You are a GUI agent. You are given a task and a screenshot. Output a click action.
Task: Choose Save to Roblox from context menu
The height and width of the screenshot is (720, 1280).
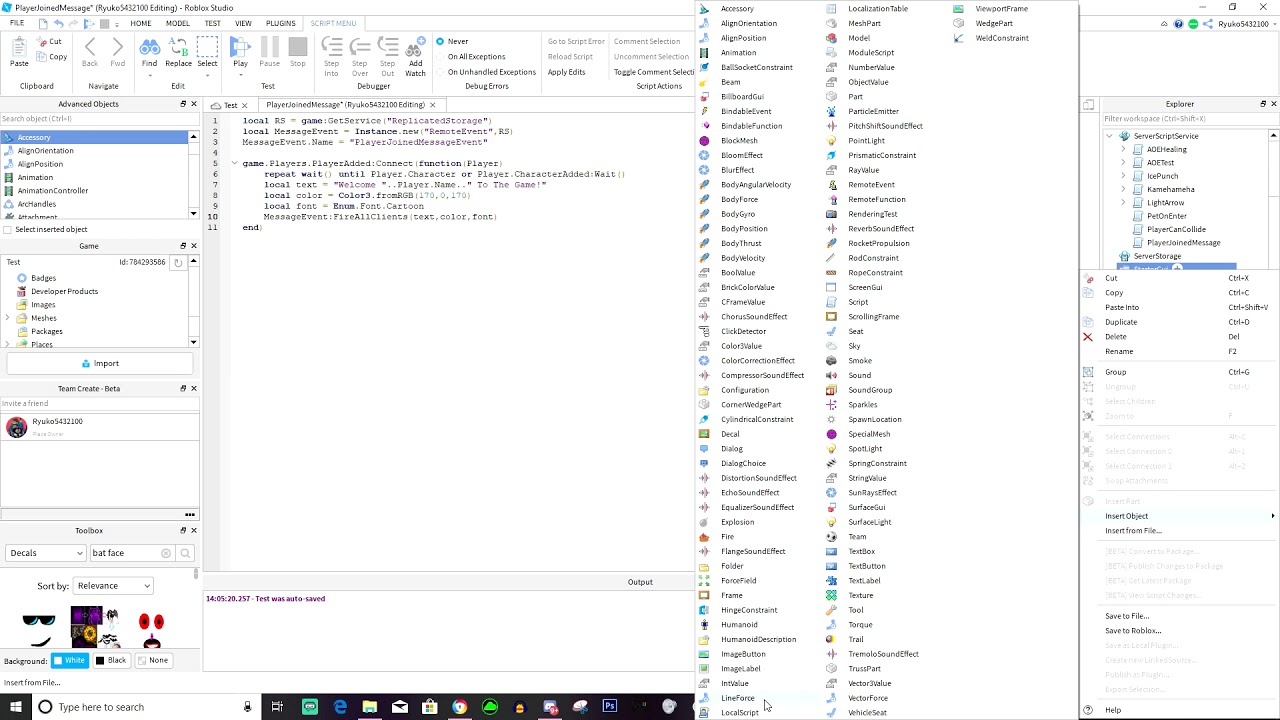1133,631
